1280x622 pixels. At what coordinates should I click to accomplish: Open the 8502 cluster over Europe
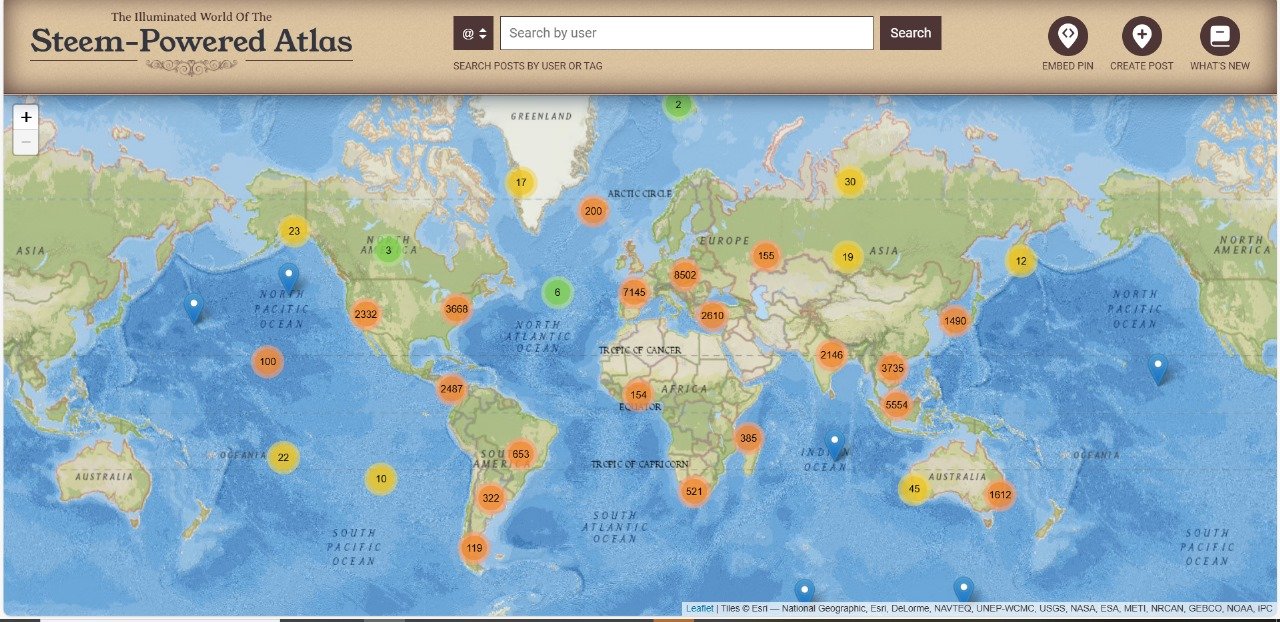tap(685, 275)
